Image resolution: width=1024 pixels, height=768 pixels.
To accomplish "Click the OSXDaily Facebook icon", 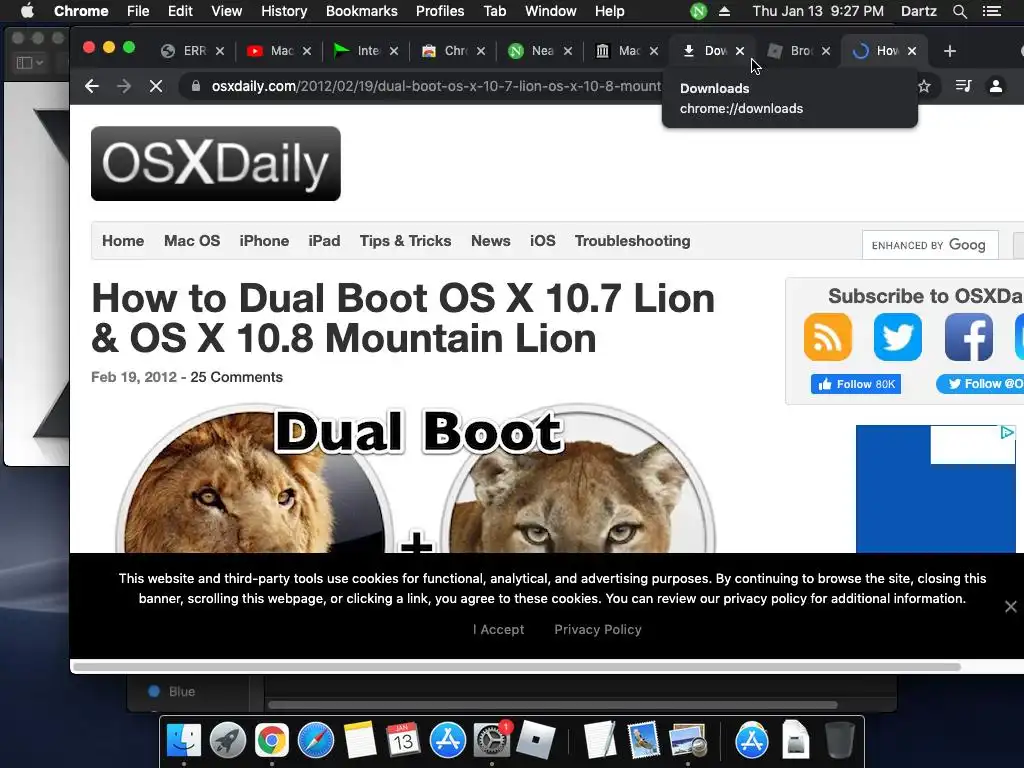I will 968,337.
